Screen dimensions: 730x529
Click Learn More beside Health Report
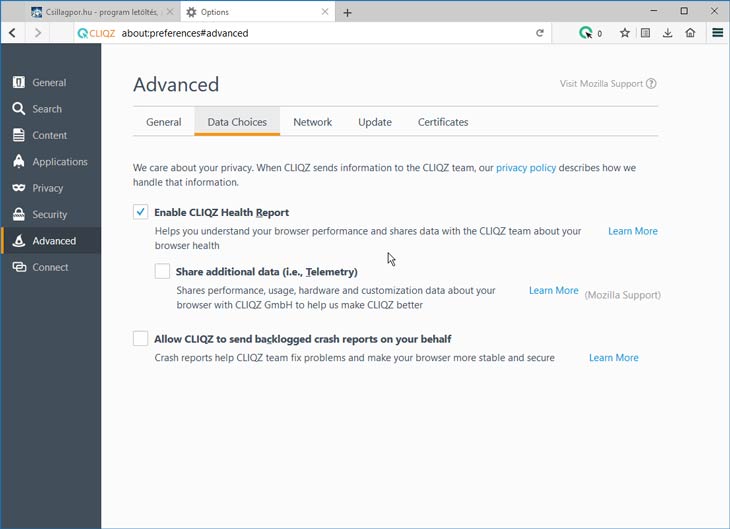633,231
